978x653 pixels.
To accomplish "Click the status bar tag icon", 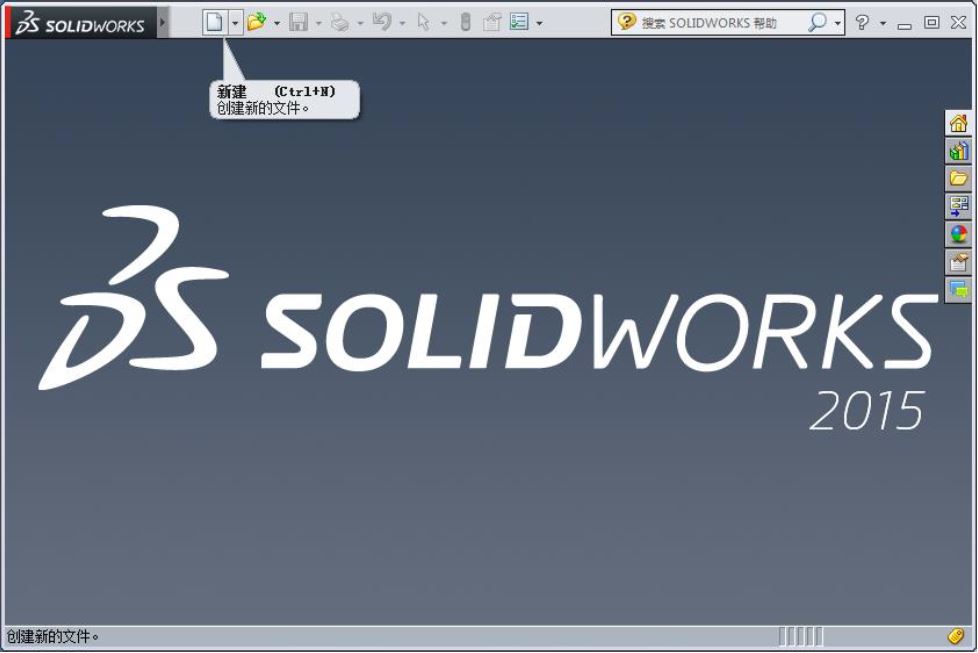I will [956, 636].
